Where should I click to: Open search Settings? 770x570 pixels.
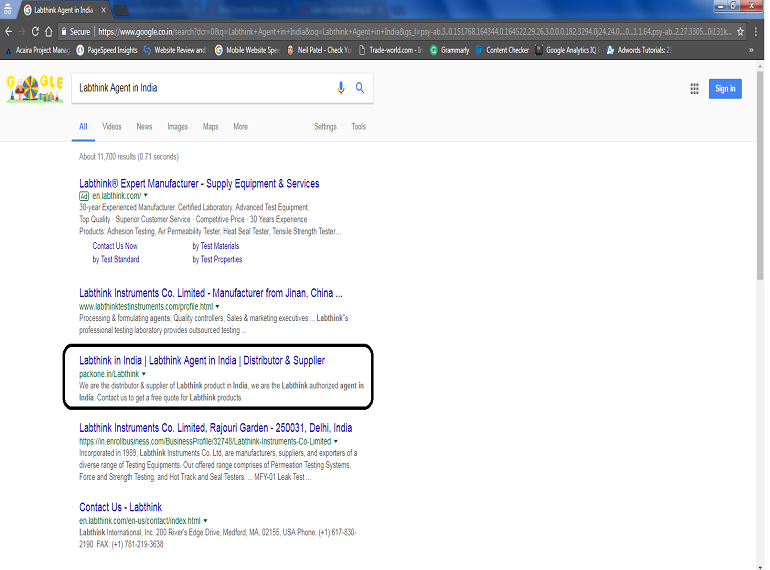(325, 127)
